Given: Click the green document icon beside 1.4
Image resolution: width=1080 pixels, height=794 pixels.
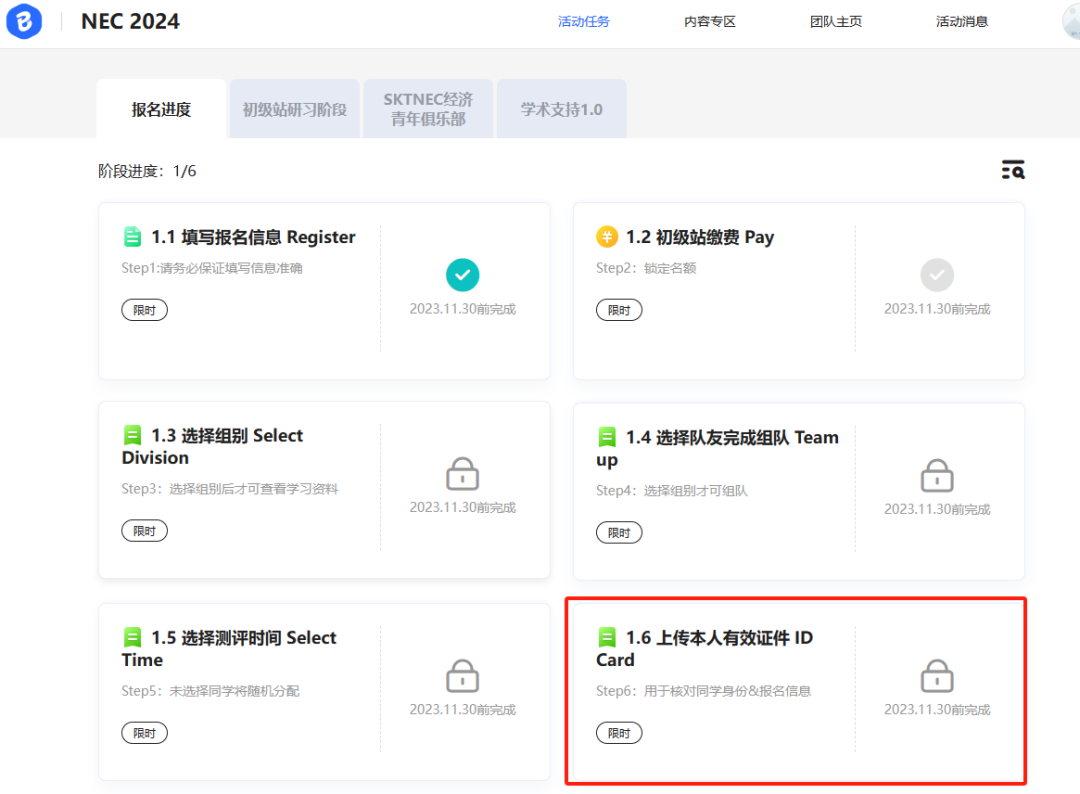Looking at the screenshot, I should [607, 437].
